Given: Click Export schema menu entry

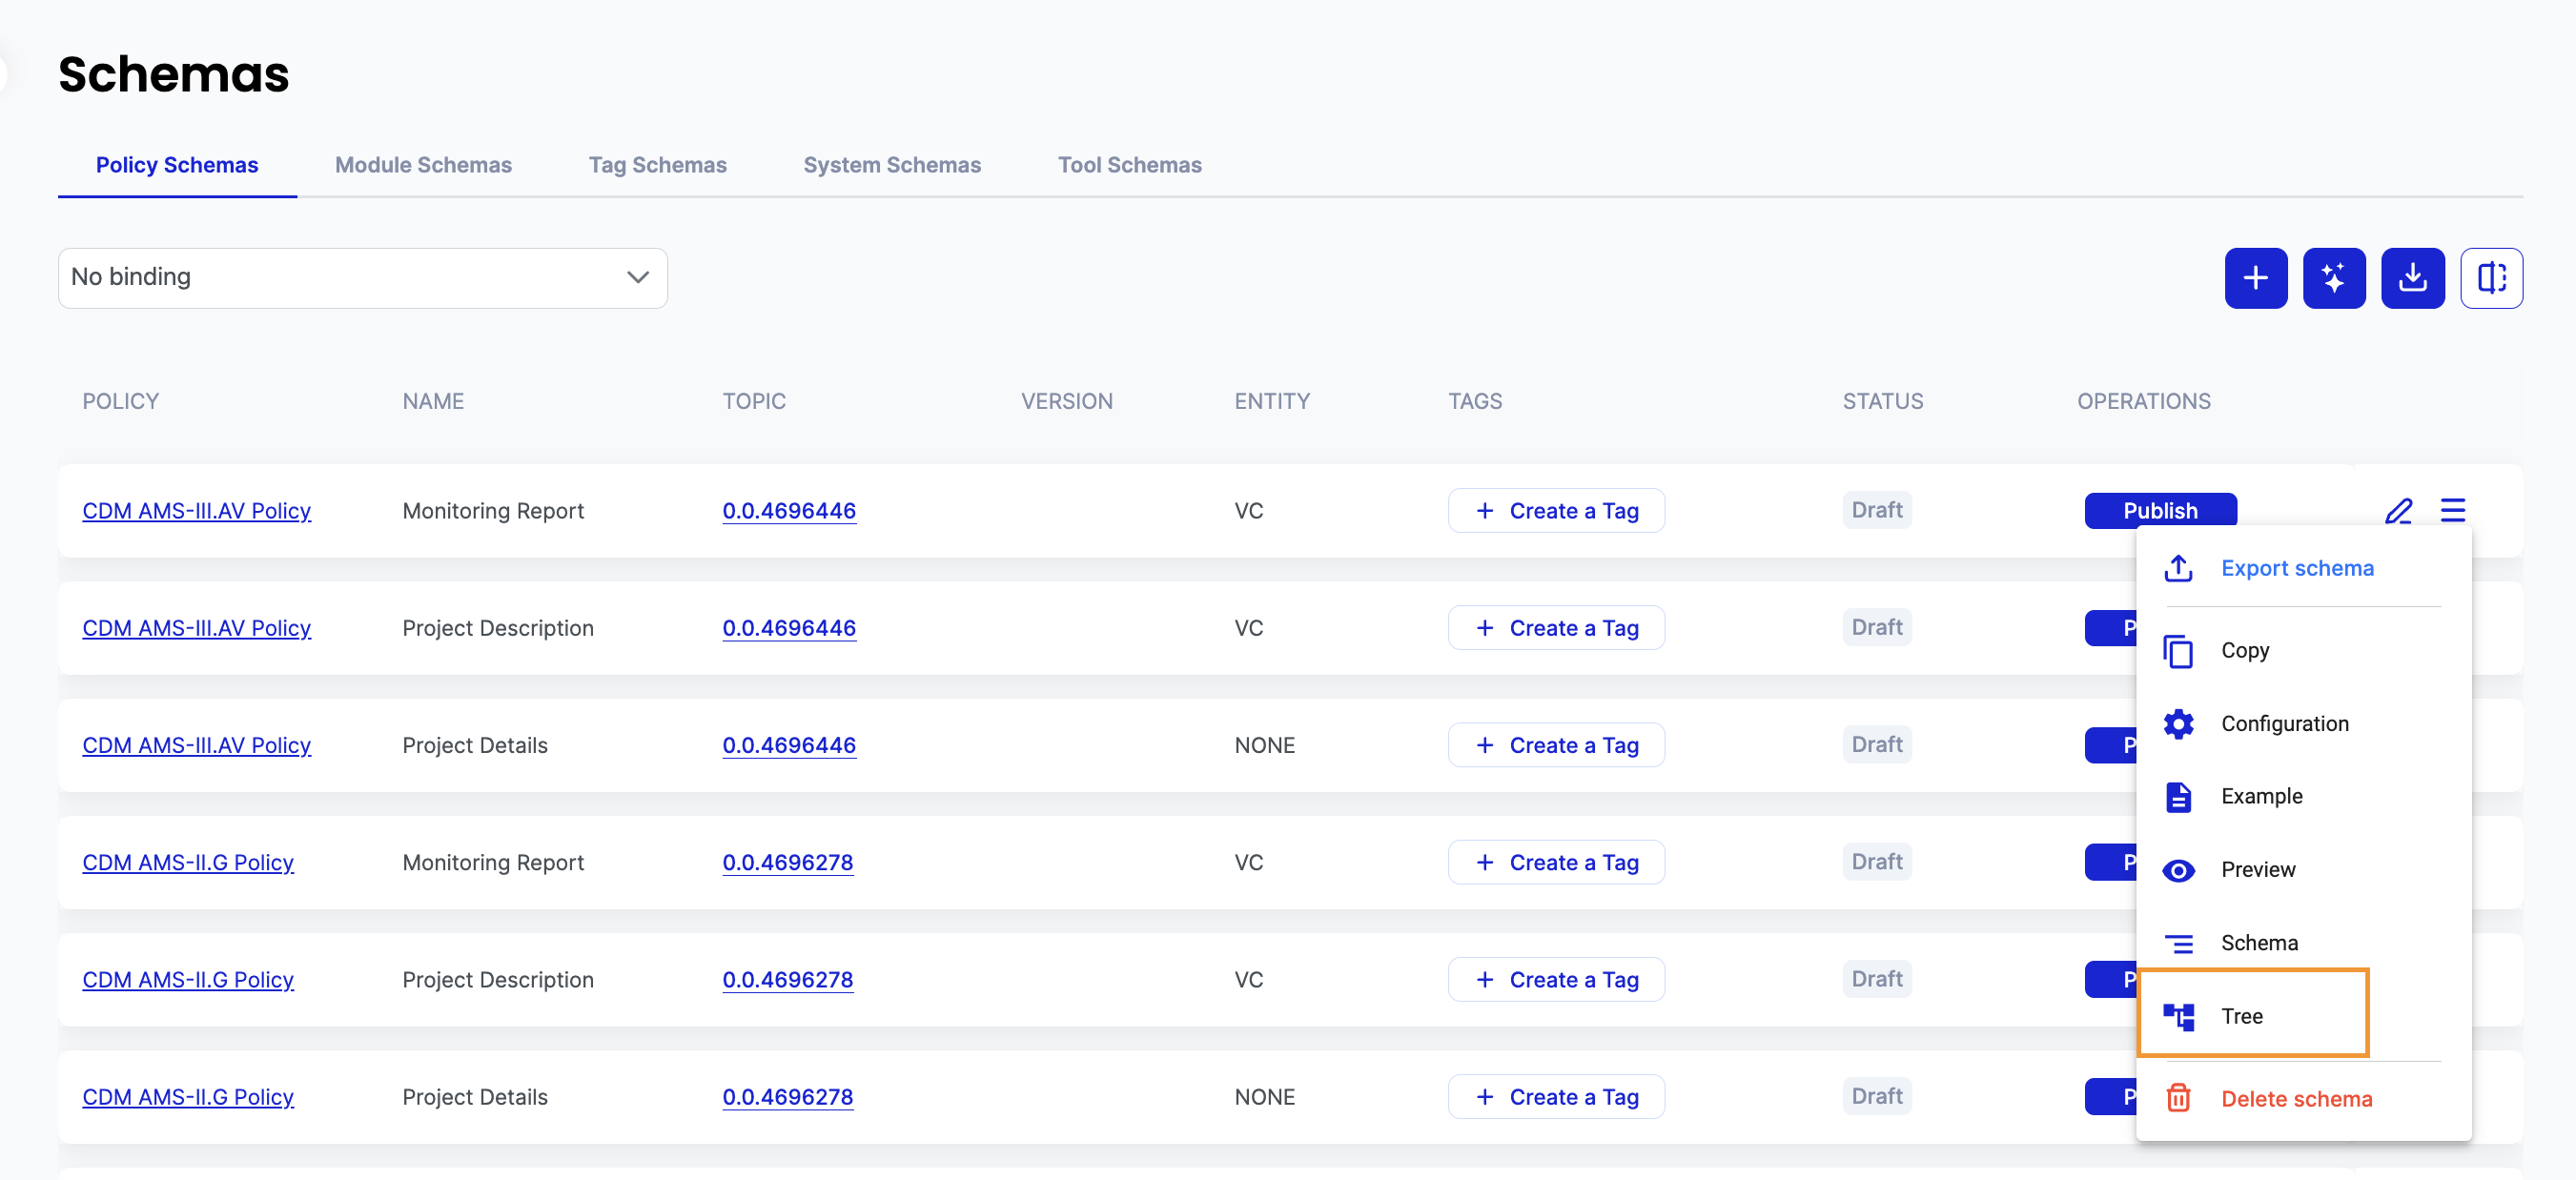Looking at the screenshot, I should pyautogui.click(x=2296, y=568).
